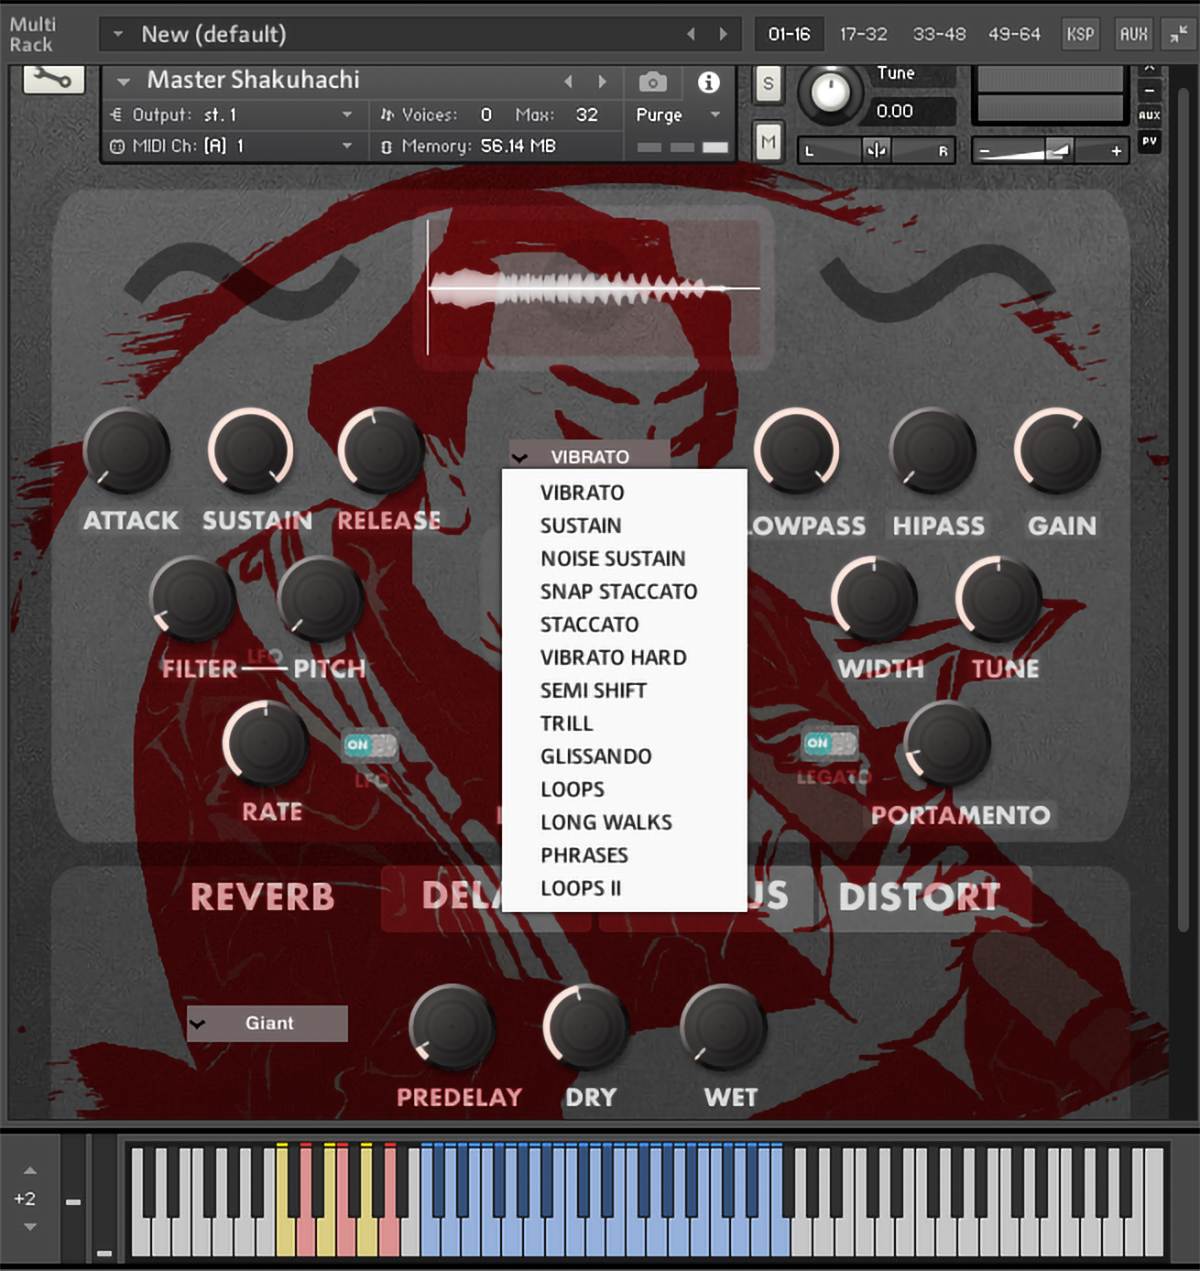This screenshot has width=1200, height=1271.
Task: Toggle the AUX button in top bar
Action: point(1133,34)
